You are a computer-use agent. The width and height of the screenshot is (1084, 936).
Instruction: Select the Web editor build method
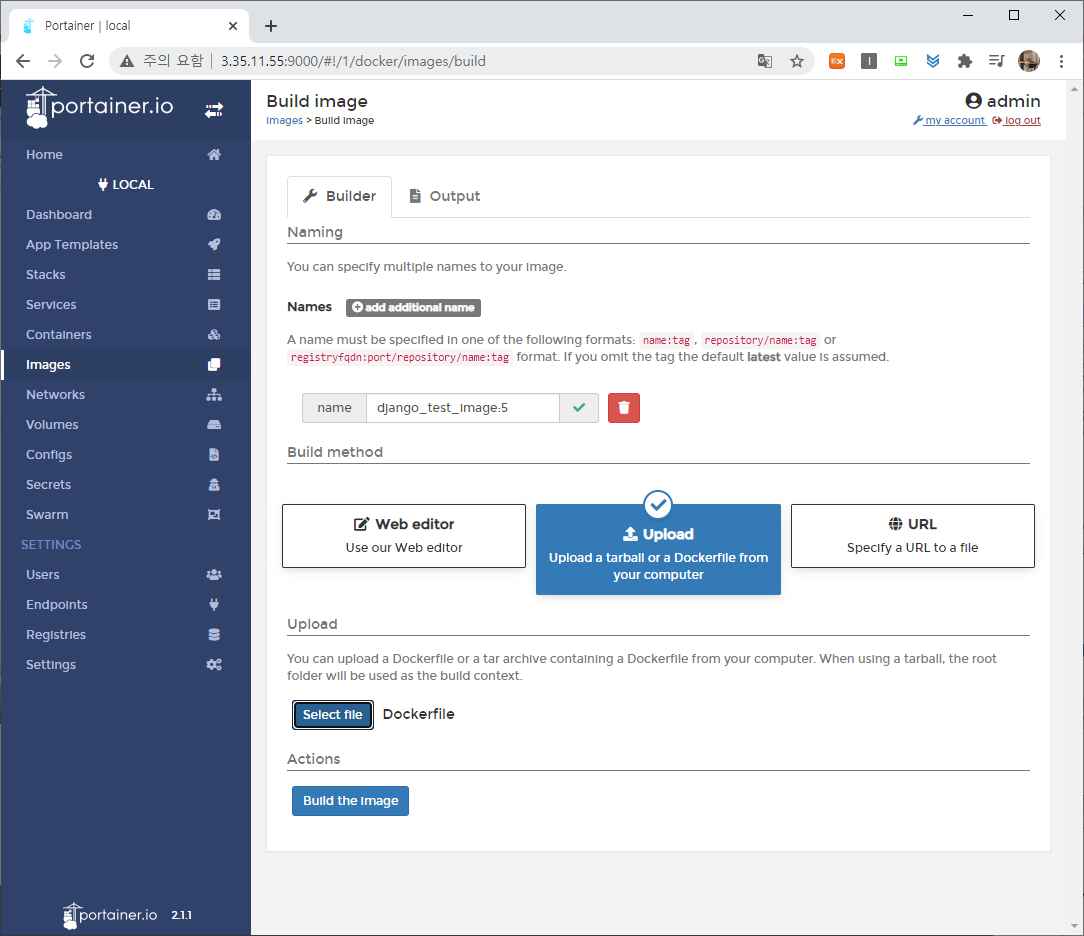404,536
